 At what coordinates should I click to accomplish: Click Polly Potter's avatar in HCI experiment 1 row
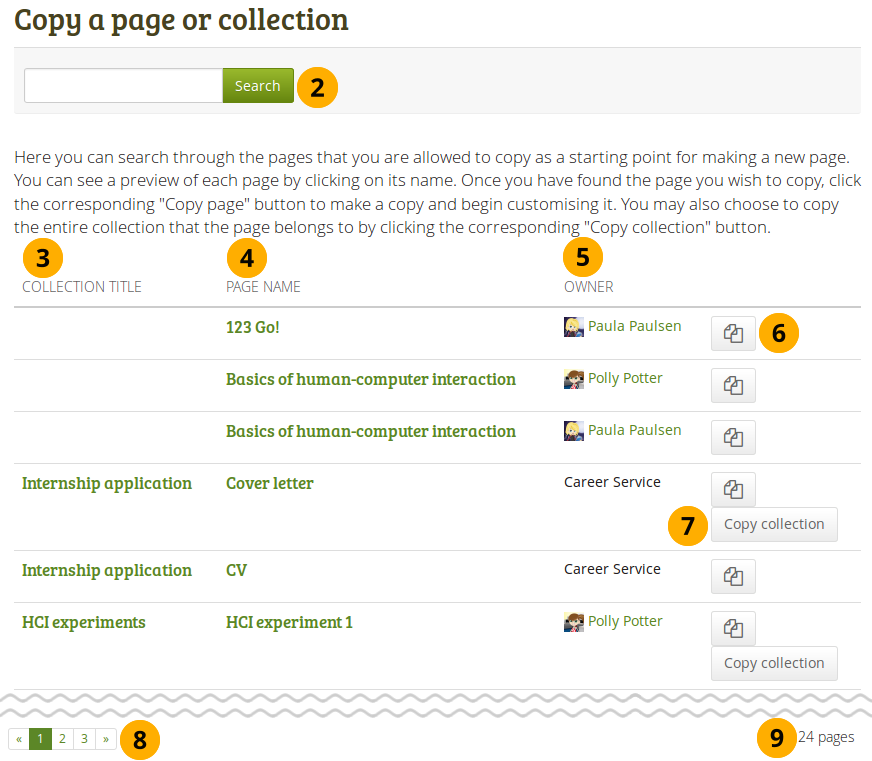[573, 622]
